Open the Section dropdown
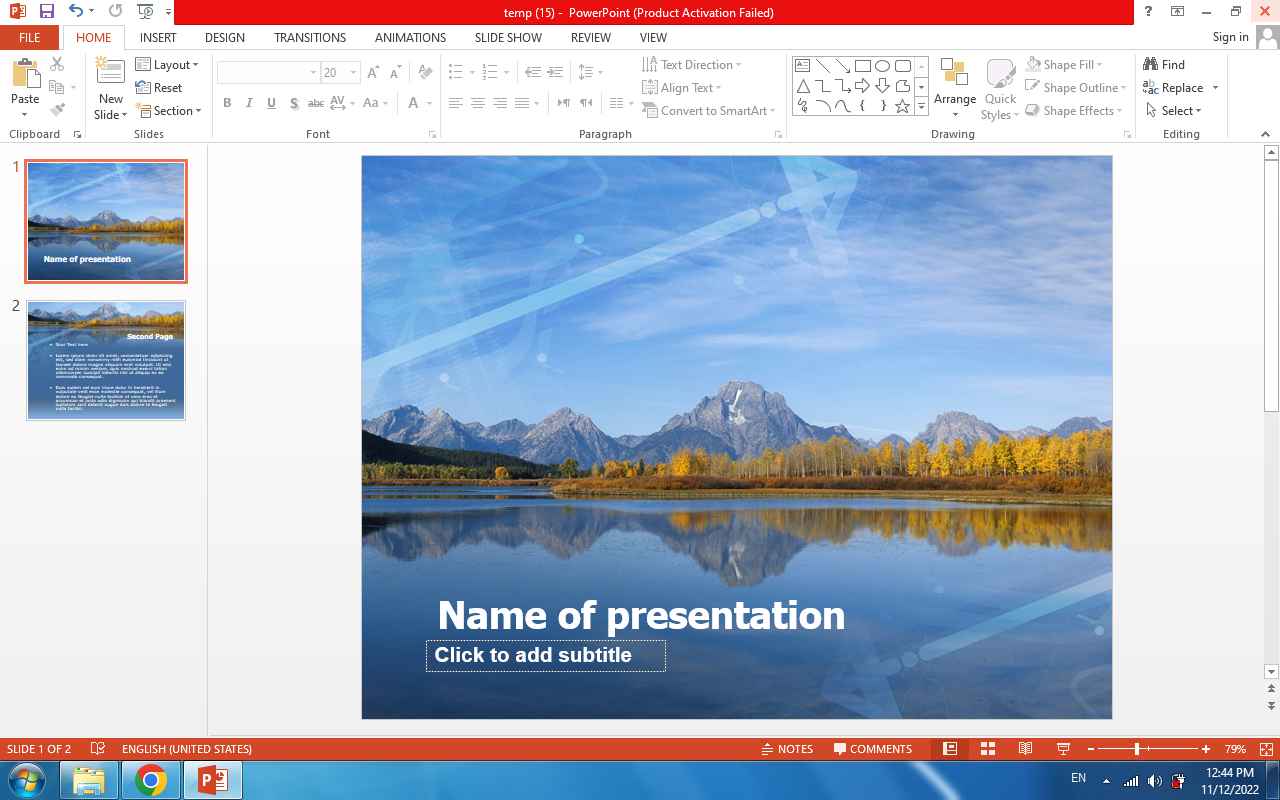1280x800 pixels. 170,111
